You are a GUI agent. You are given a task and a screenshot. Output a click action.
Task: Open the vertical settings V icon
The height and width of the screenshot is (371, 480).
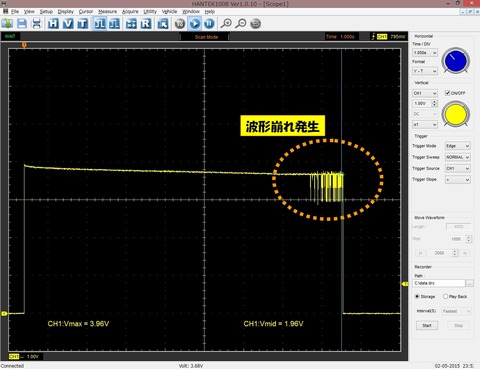point(68,24)
